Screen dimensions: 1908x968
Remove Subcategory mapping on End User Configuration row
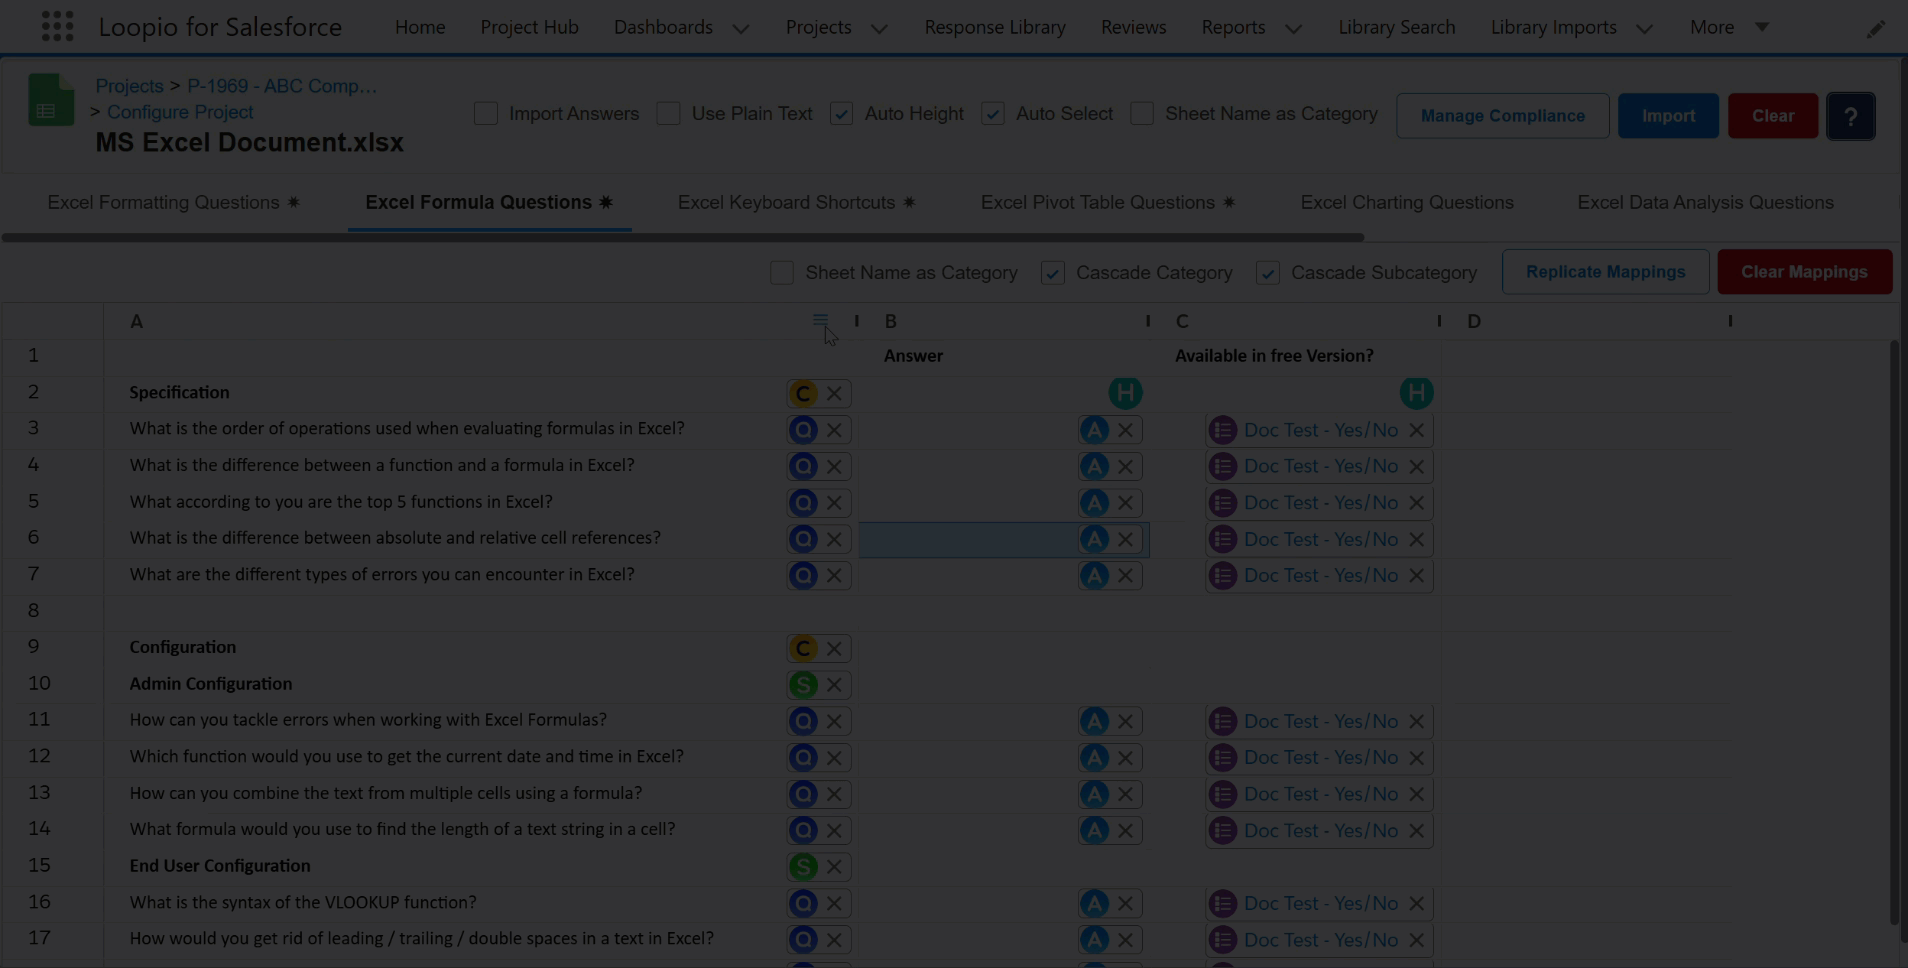[x=834, y=867]
